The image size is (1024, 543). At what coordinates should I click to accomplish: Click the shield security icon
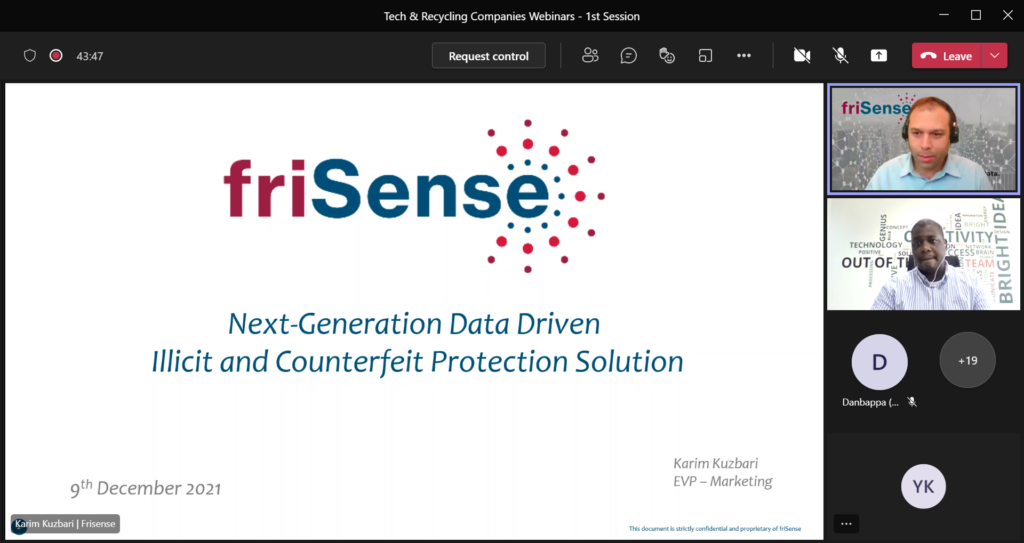click(x=29, y=56)
